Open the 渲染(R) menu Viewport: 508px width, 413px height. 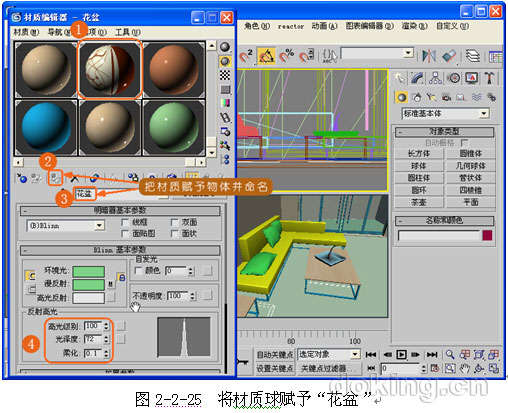coord(415,26)
